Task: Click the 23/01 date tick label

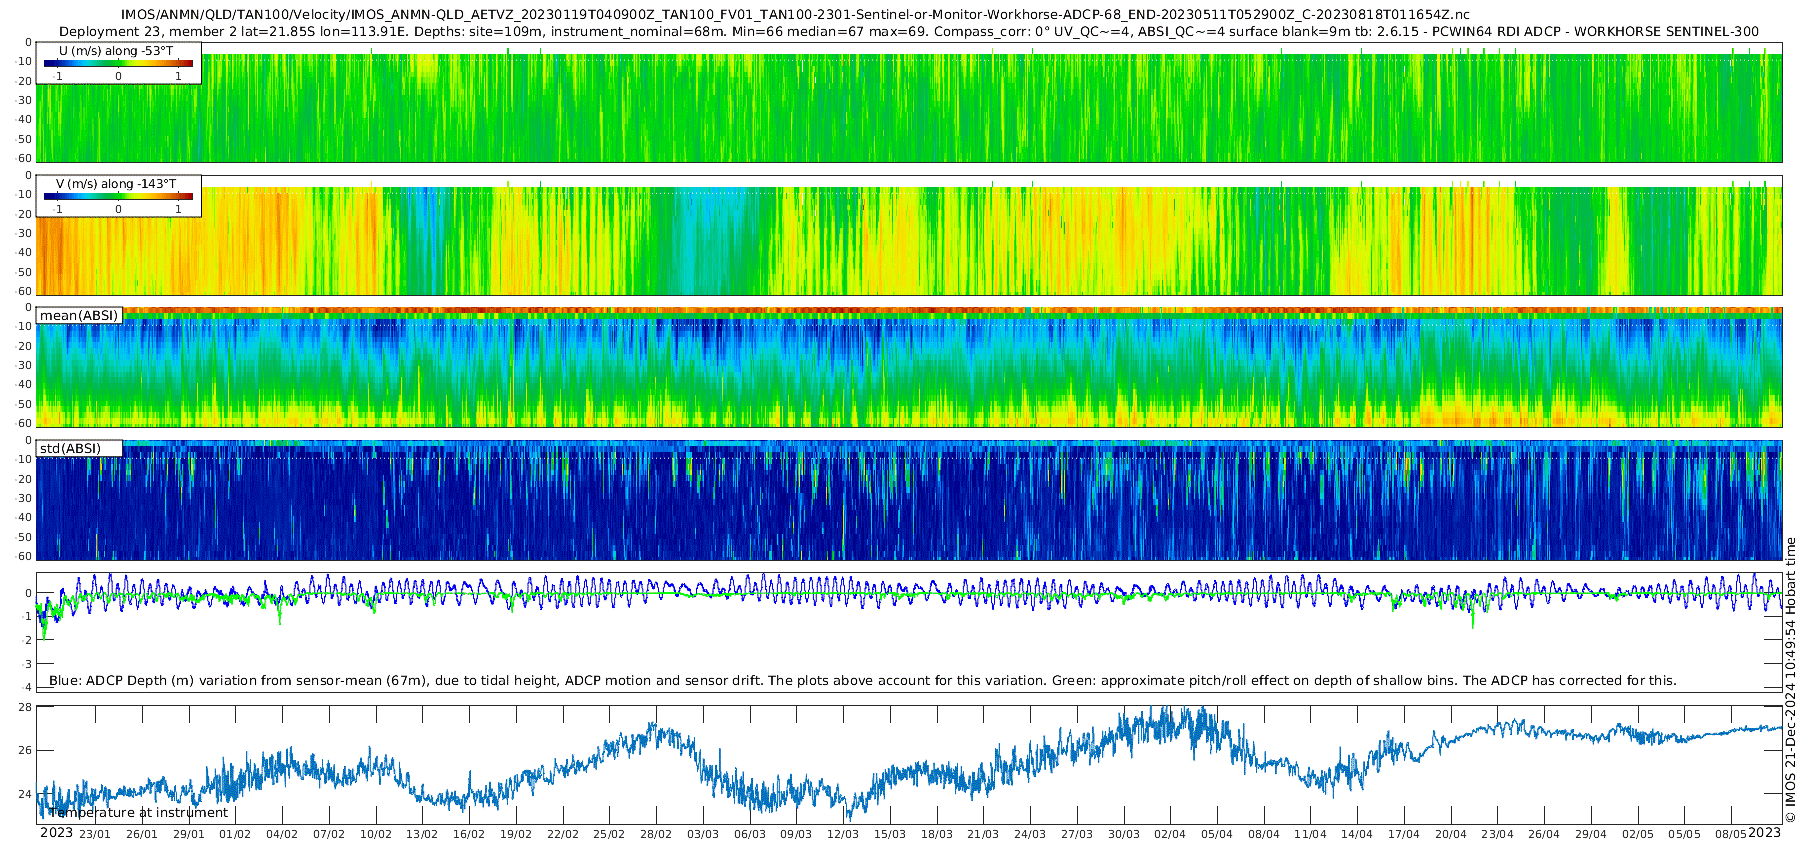Action: [95, 834]
